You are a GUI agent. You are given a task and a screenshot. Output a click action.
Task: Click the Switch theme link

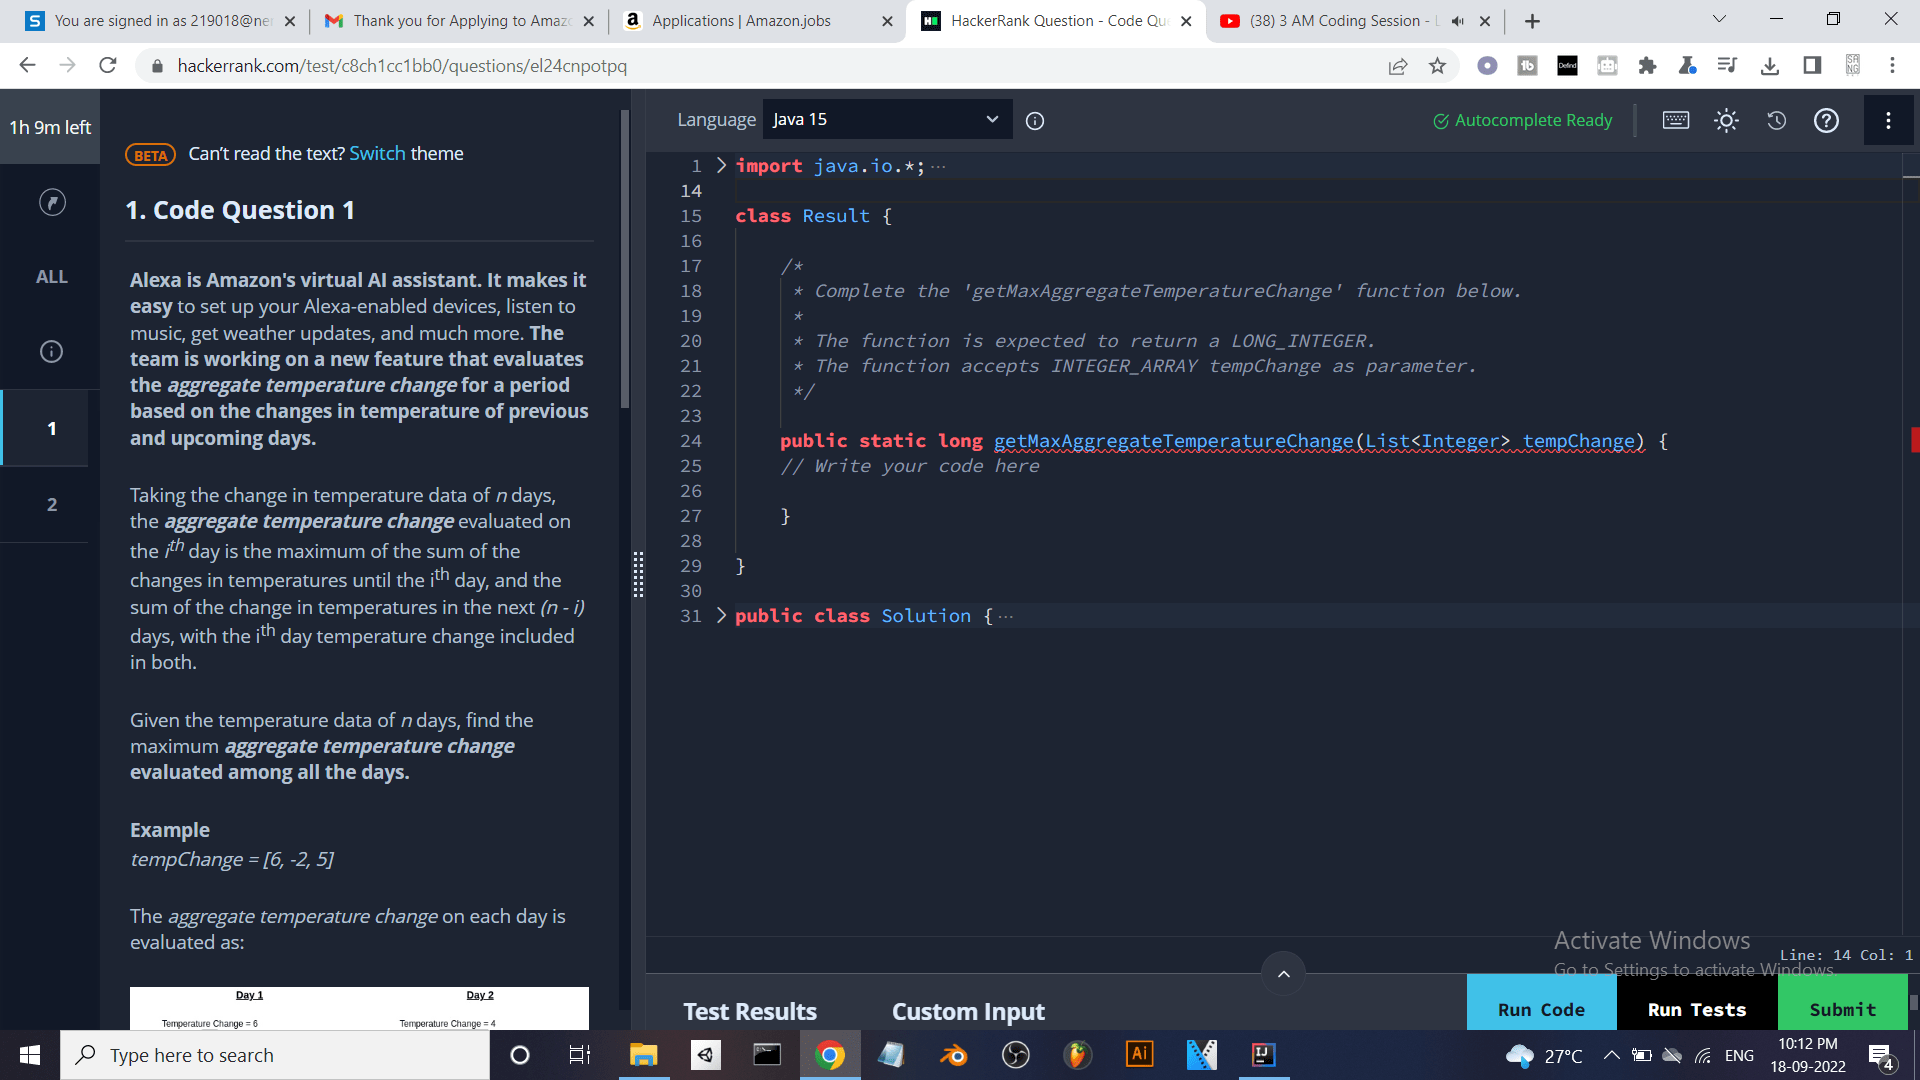click(x=377, y=153)
